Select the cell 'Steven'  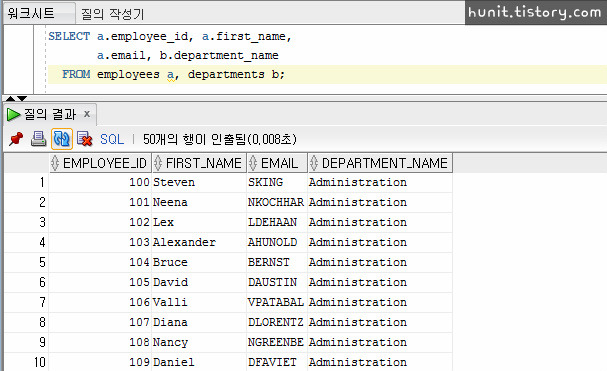[199, 182]
